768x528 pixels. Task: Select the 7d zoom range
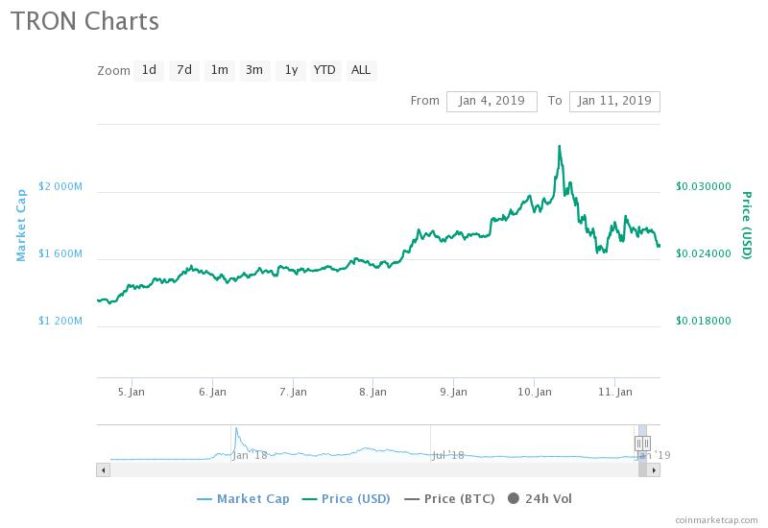pyautogui.click(x=184, y=70)
